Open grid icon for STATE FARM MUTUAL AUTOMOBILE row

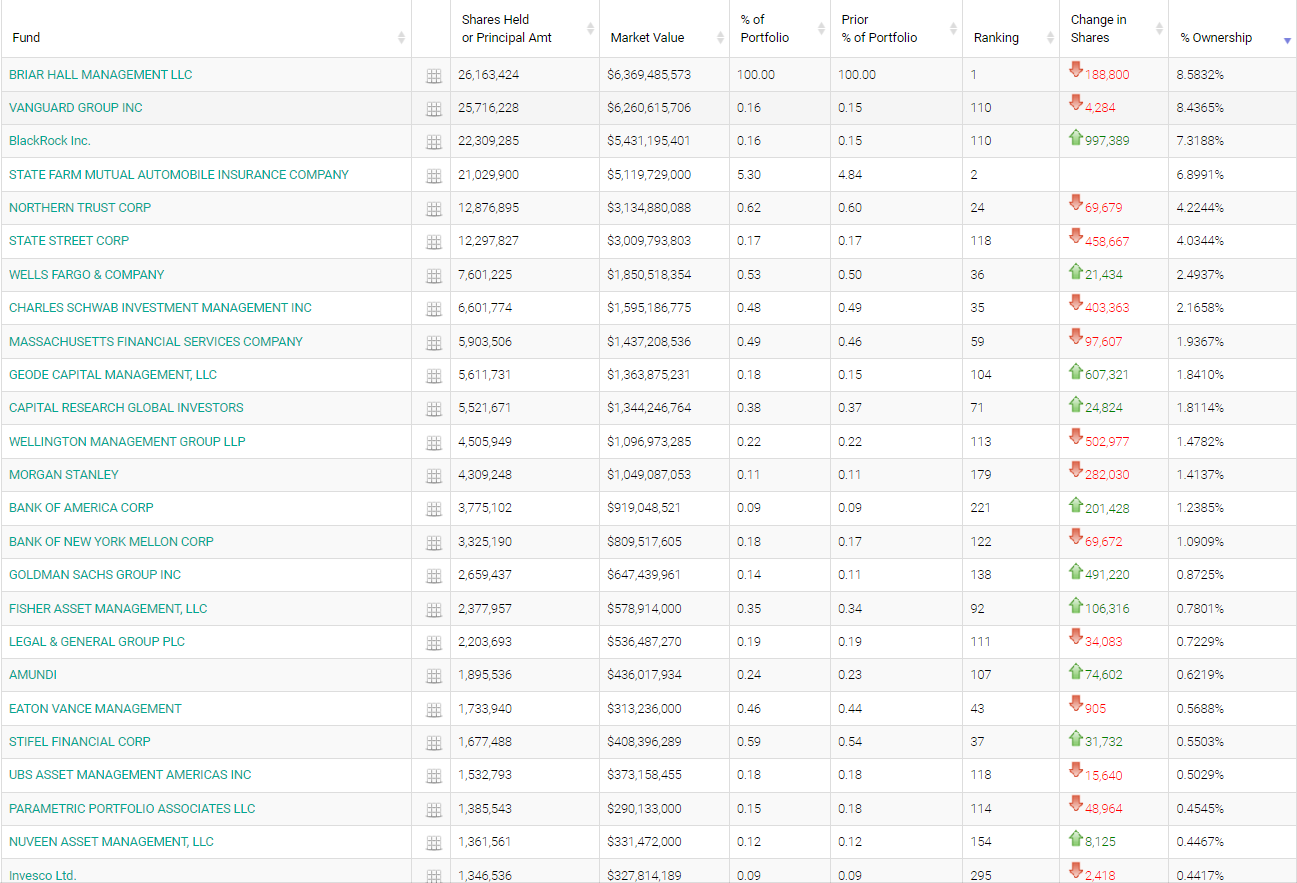[x=433, y=176]
